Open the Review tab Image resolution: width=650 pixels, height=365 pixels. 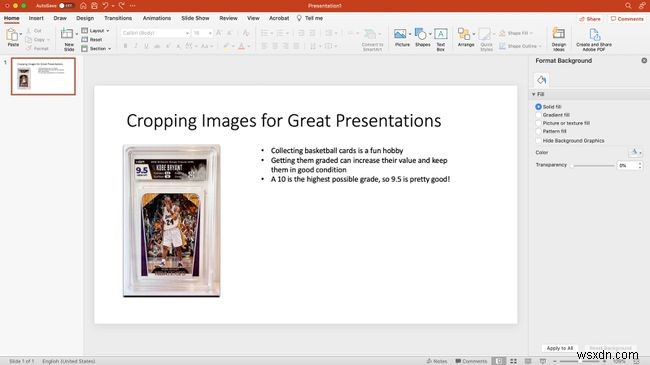(x=228, y=18)
